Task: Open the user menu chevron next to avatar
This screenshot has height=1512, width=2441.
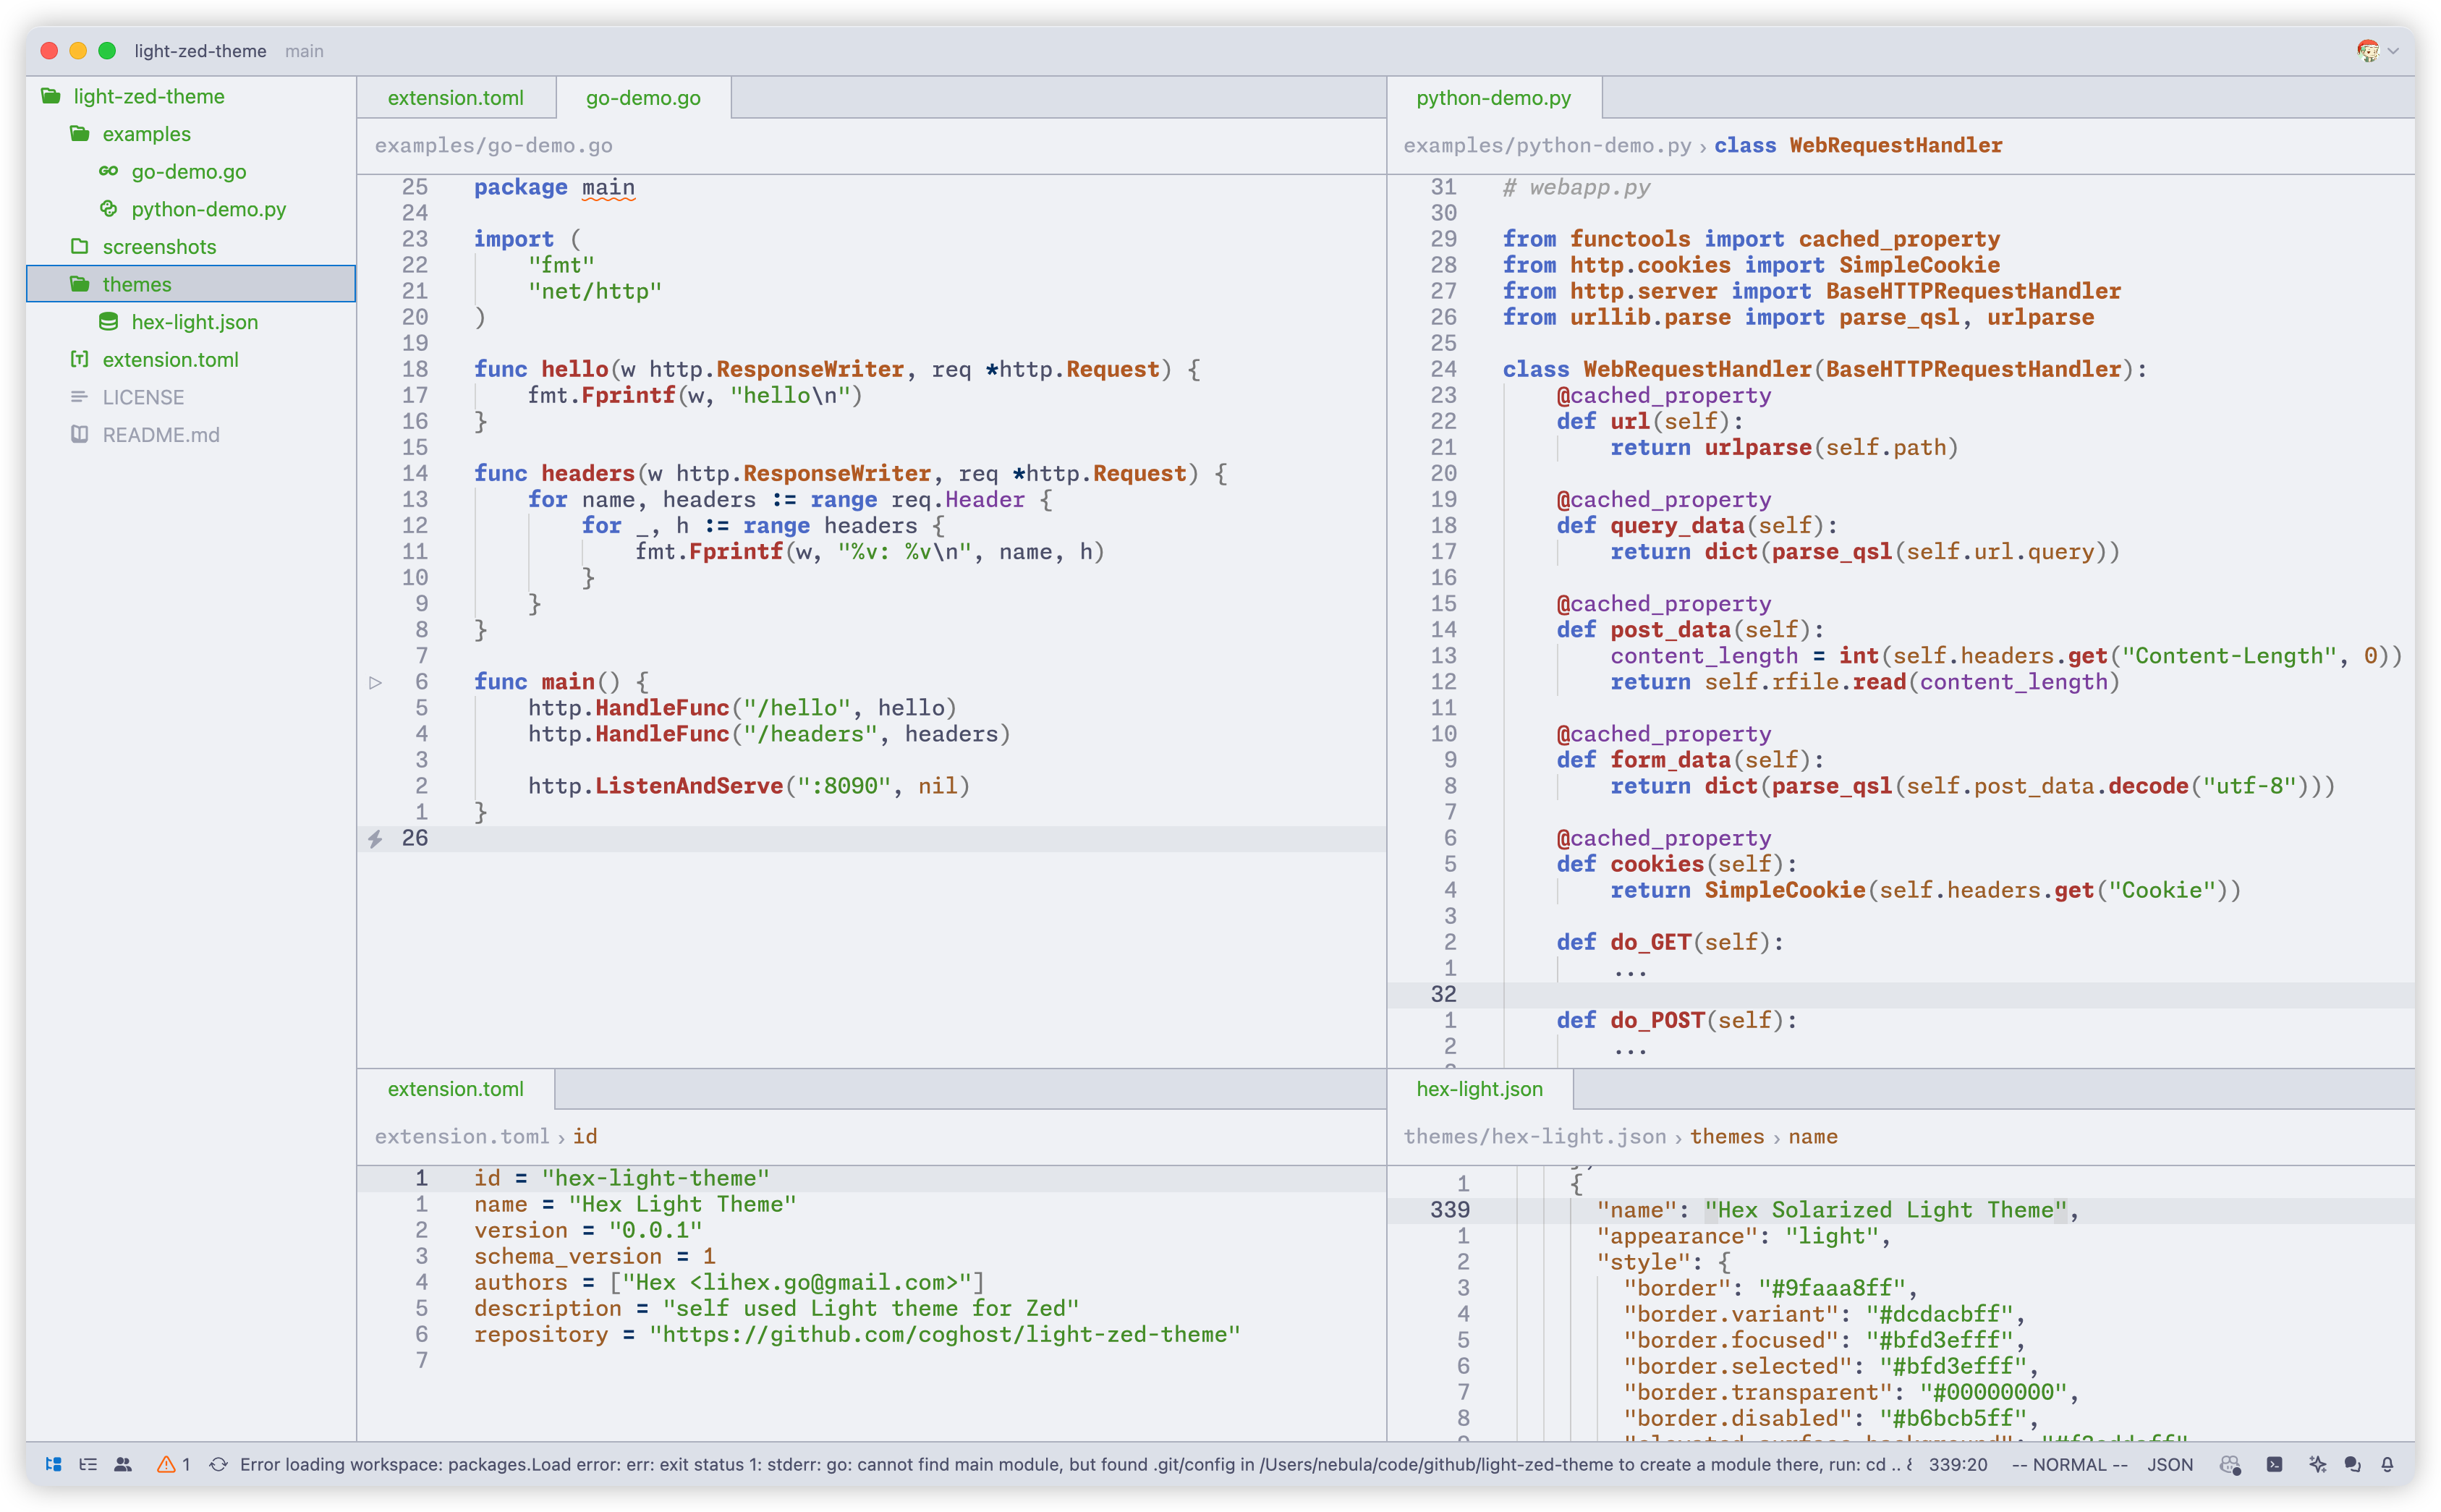Action: [x=2392, y=51]
